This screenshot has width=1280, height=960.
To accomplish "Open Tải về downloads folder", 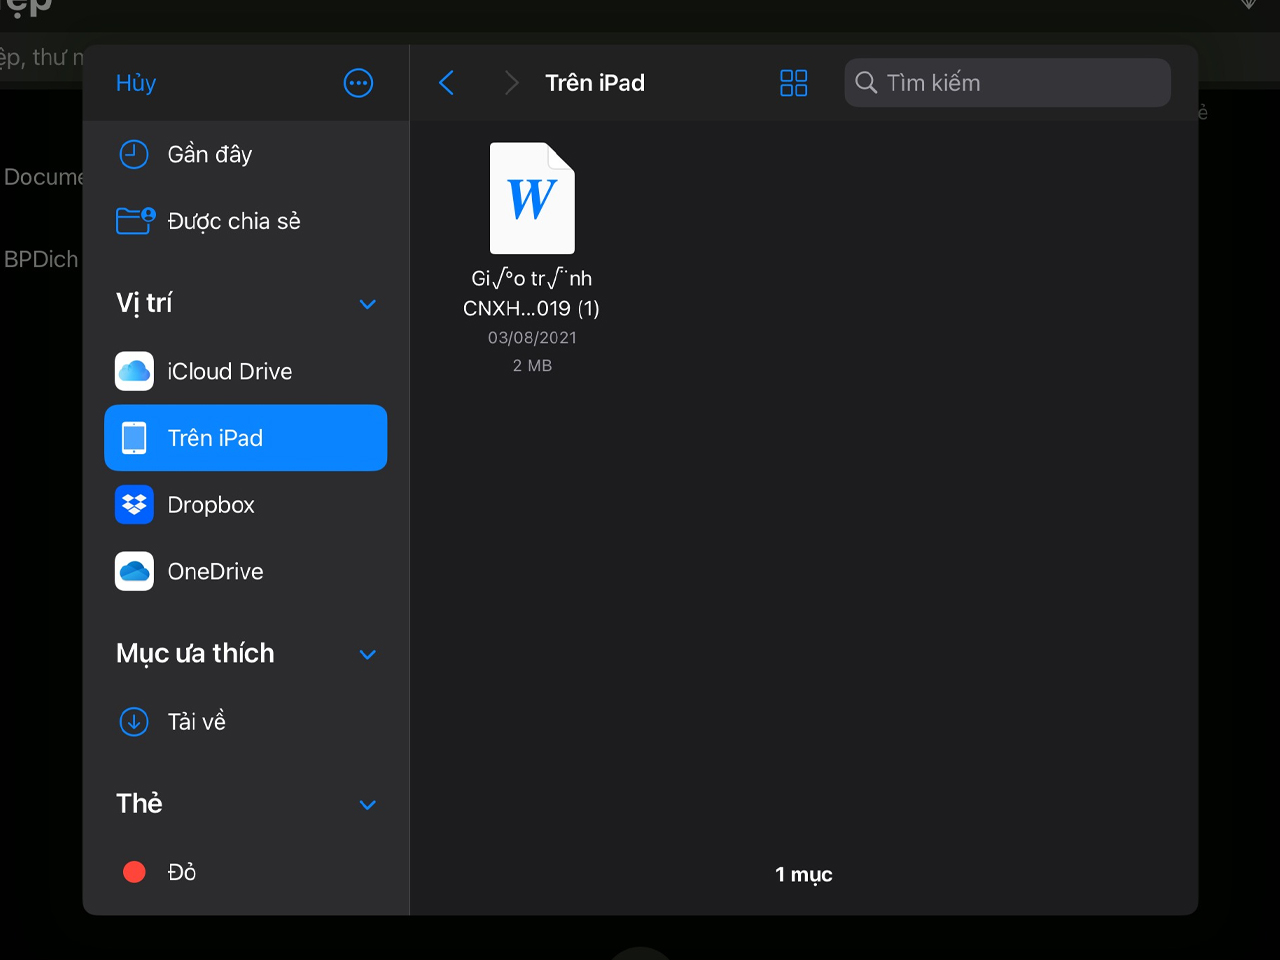I will coord(246,721).
